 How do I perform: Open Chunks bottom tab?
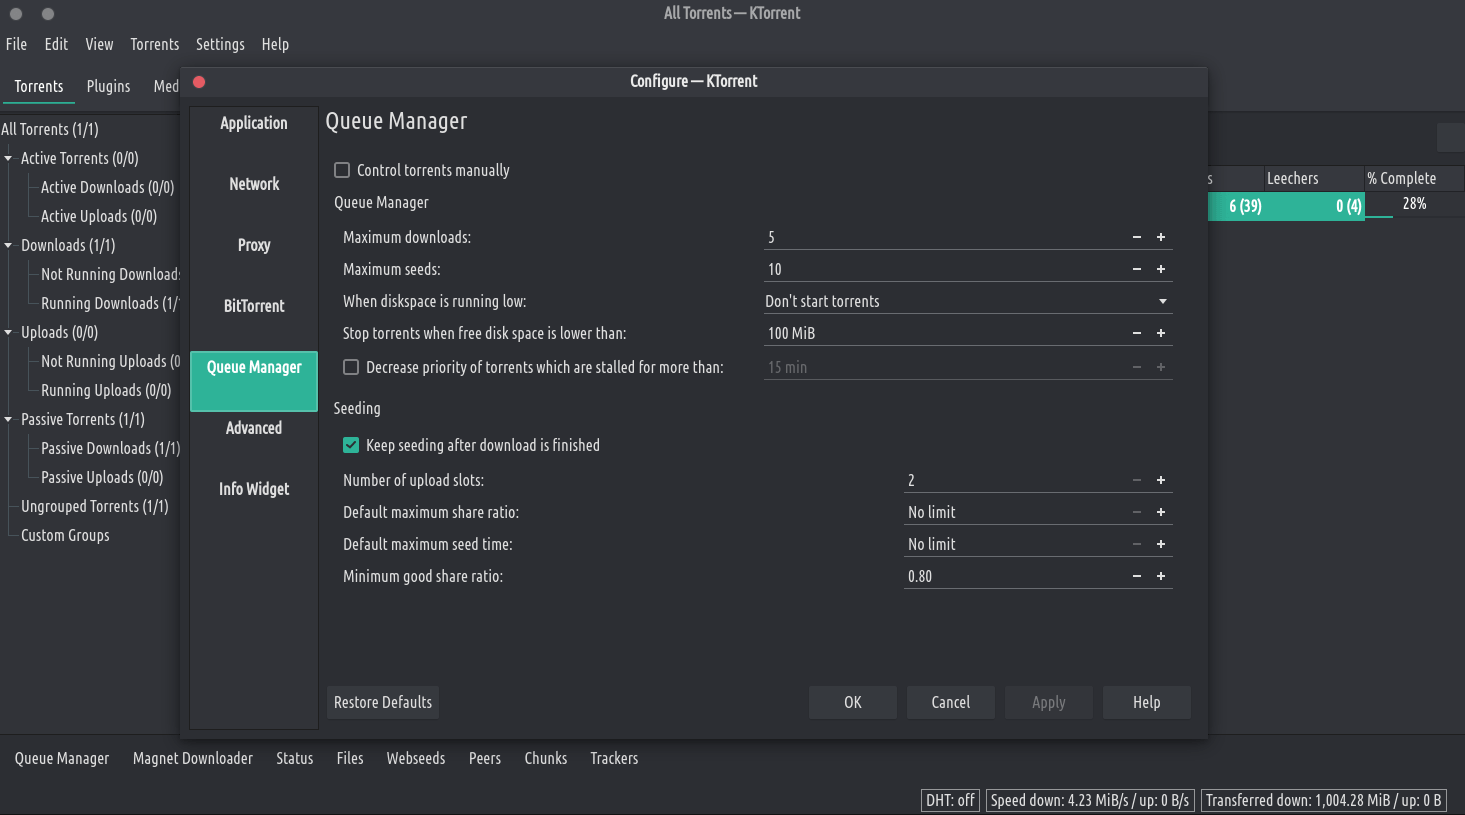[x=546, y=758]
